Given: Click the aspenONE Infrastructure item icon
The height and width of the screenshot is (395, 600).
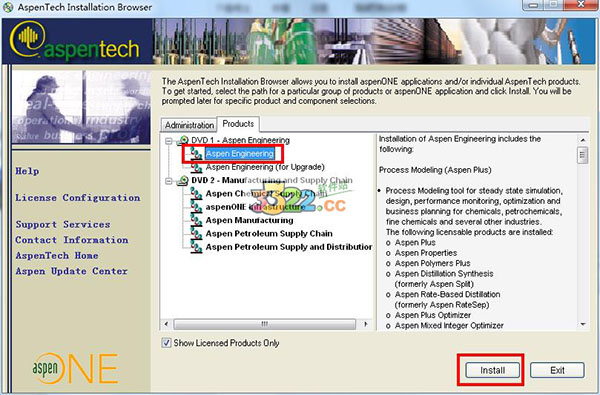Looking at the screenshot, I should coord(196,207).
